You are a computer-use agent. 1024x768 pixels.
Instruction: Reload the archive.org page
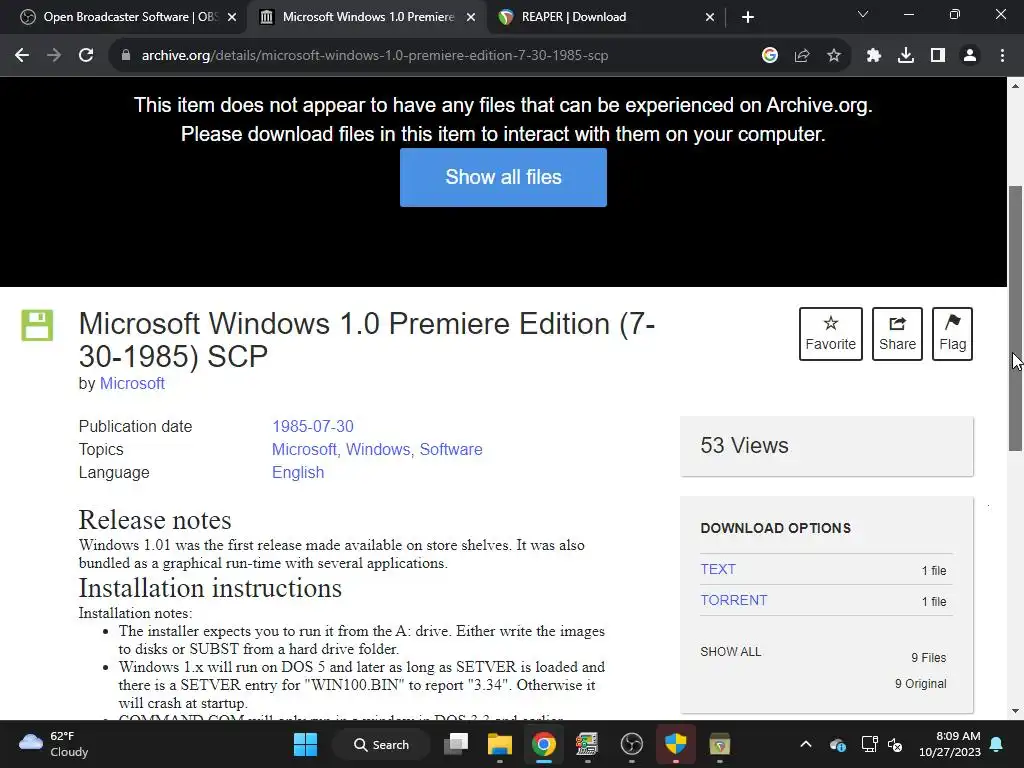click(86, 56)
